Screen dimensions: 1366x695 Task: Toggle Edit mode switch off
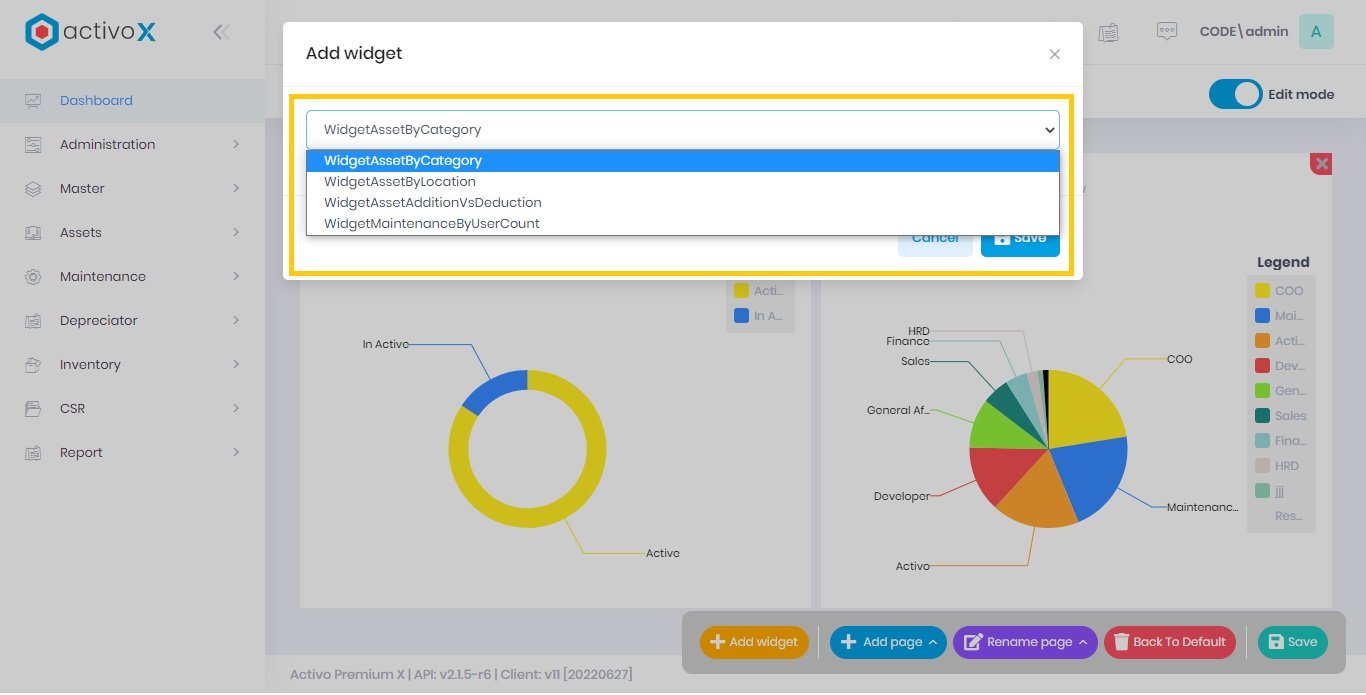point(1235,94)
